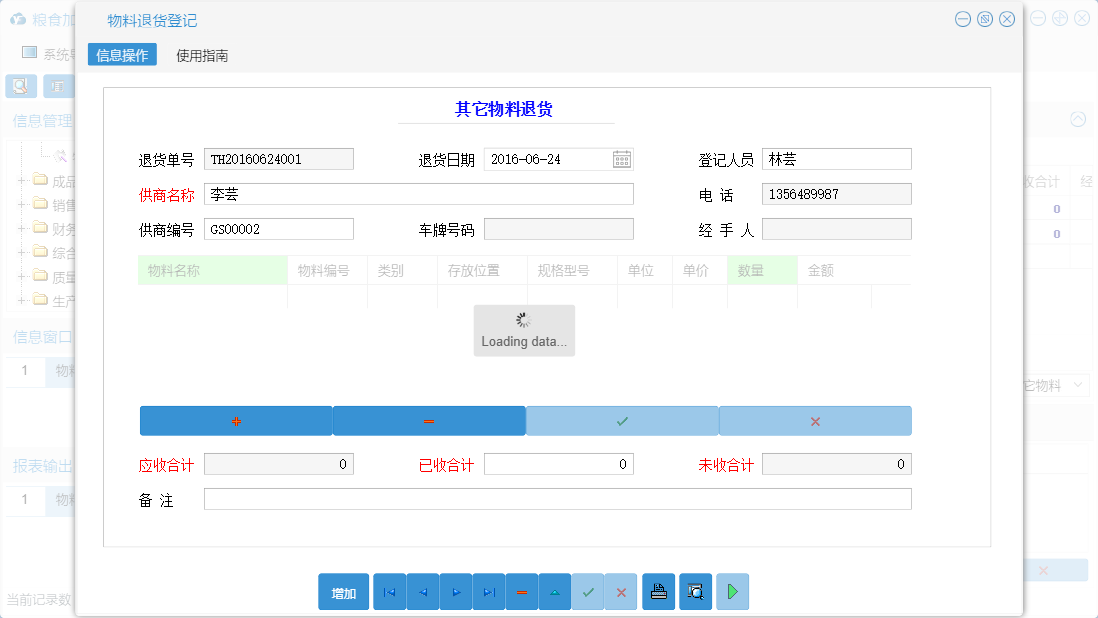
Task: Click the confirm checkmark icon in bottom toolbar
Action: pos(588,592)
